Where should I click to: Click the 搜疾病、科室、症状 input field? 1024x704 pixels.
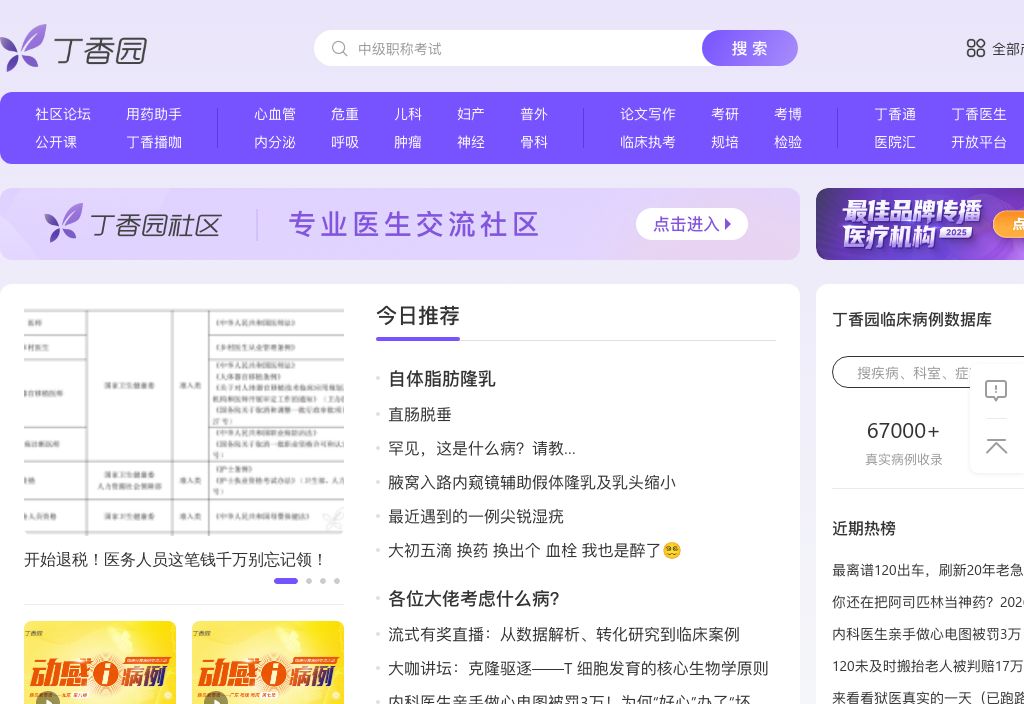(920, 372)
